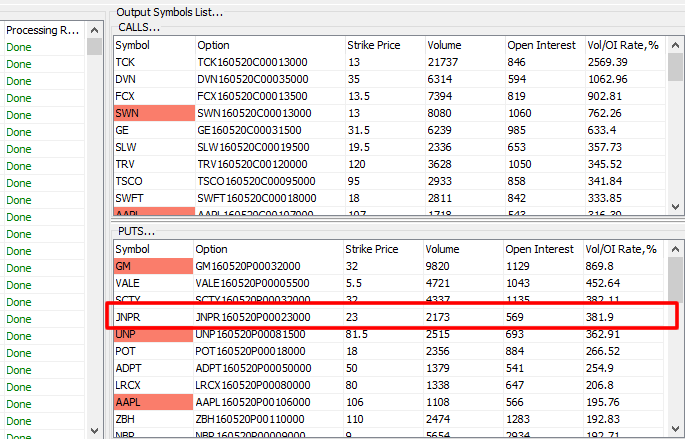Screen dimensions: 685x439
Task: Select the VALE symbol in PUTS
Action: tap(127, 283)
